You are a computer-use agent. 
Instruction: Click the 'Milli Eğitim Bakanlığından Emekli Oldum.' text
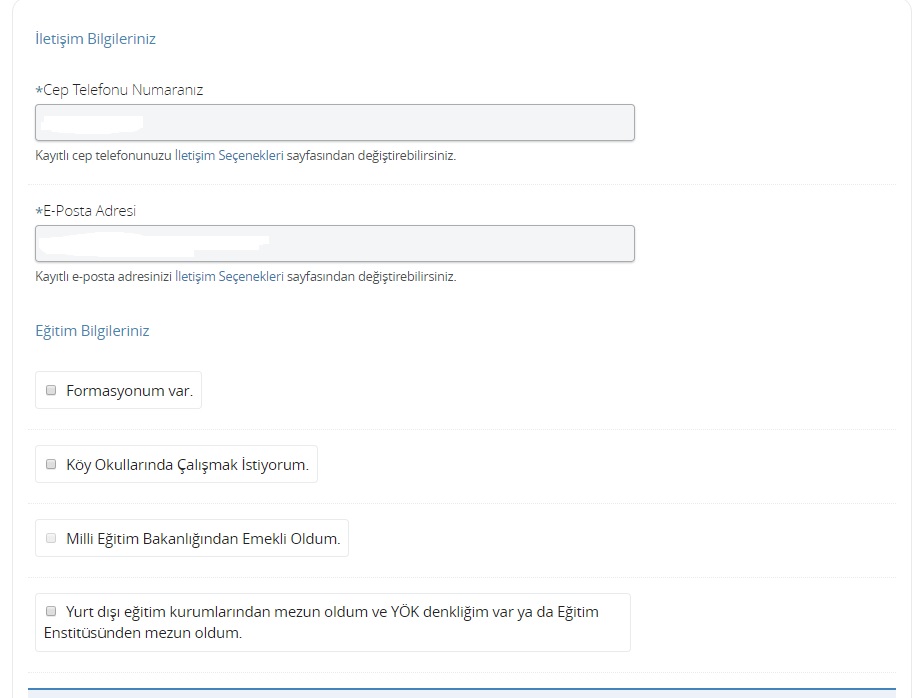pyautogui.click(x=203, y=539)
